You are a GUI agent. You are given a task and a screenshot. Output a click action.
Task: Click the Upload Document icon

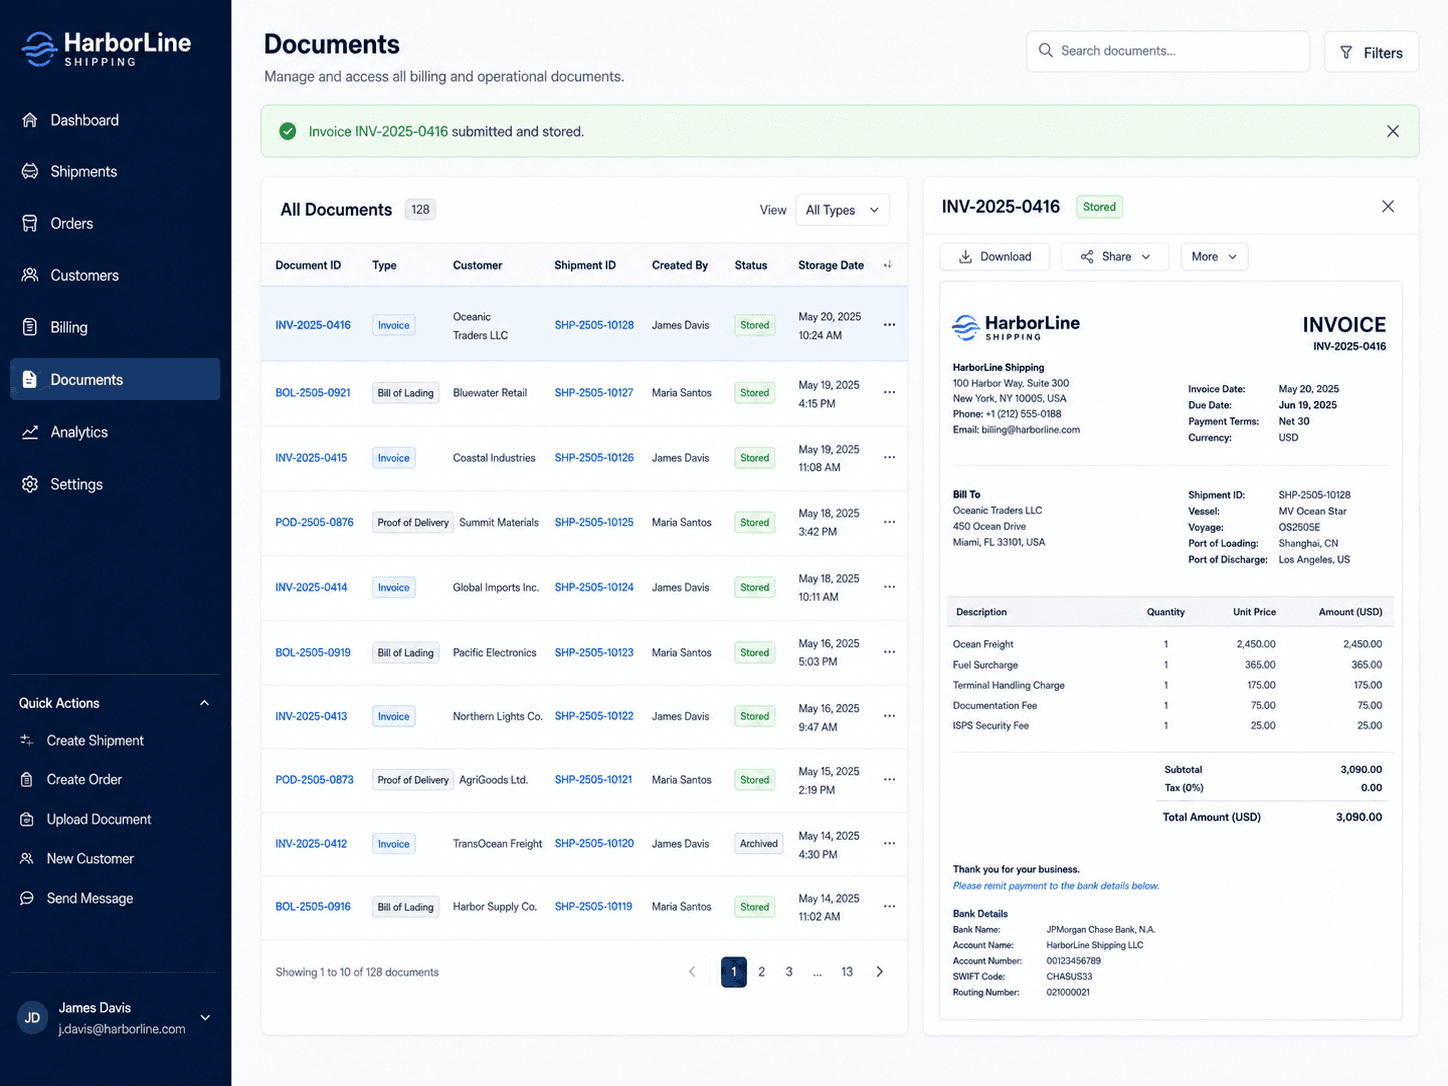point(27,820)
